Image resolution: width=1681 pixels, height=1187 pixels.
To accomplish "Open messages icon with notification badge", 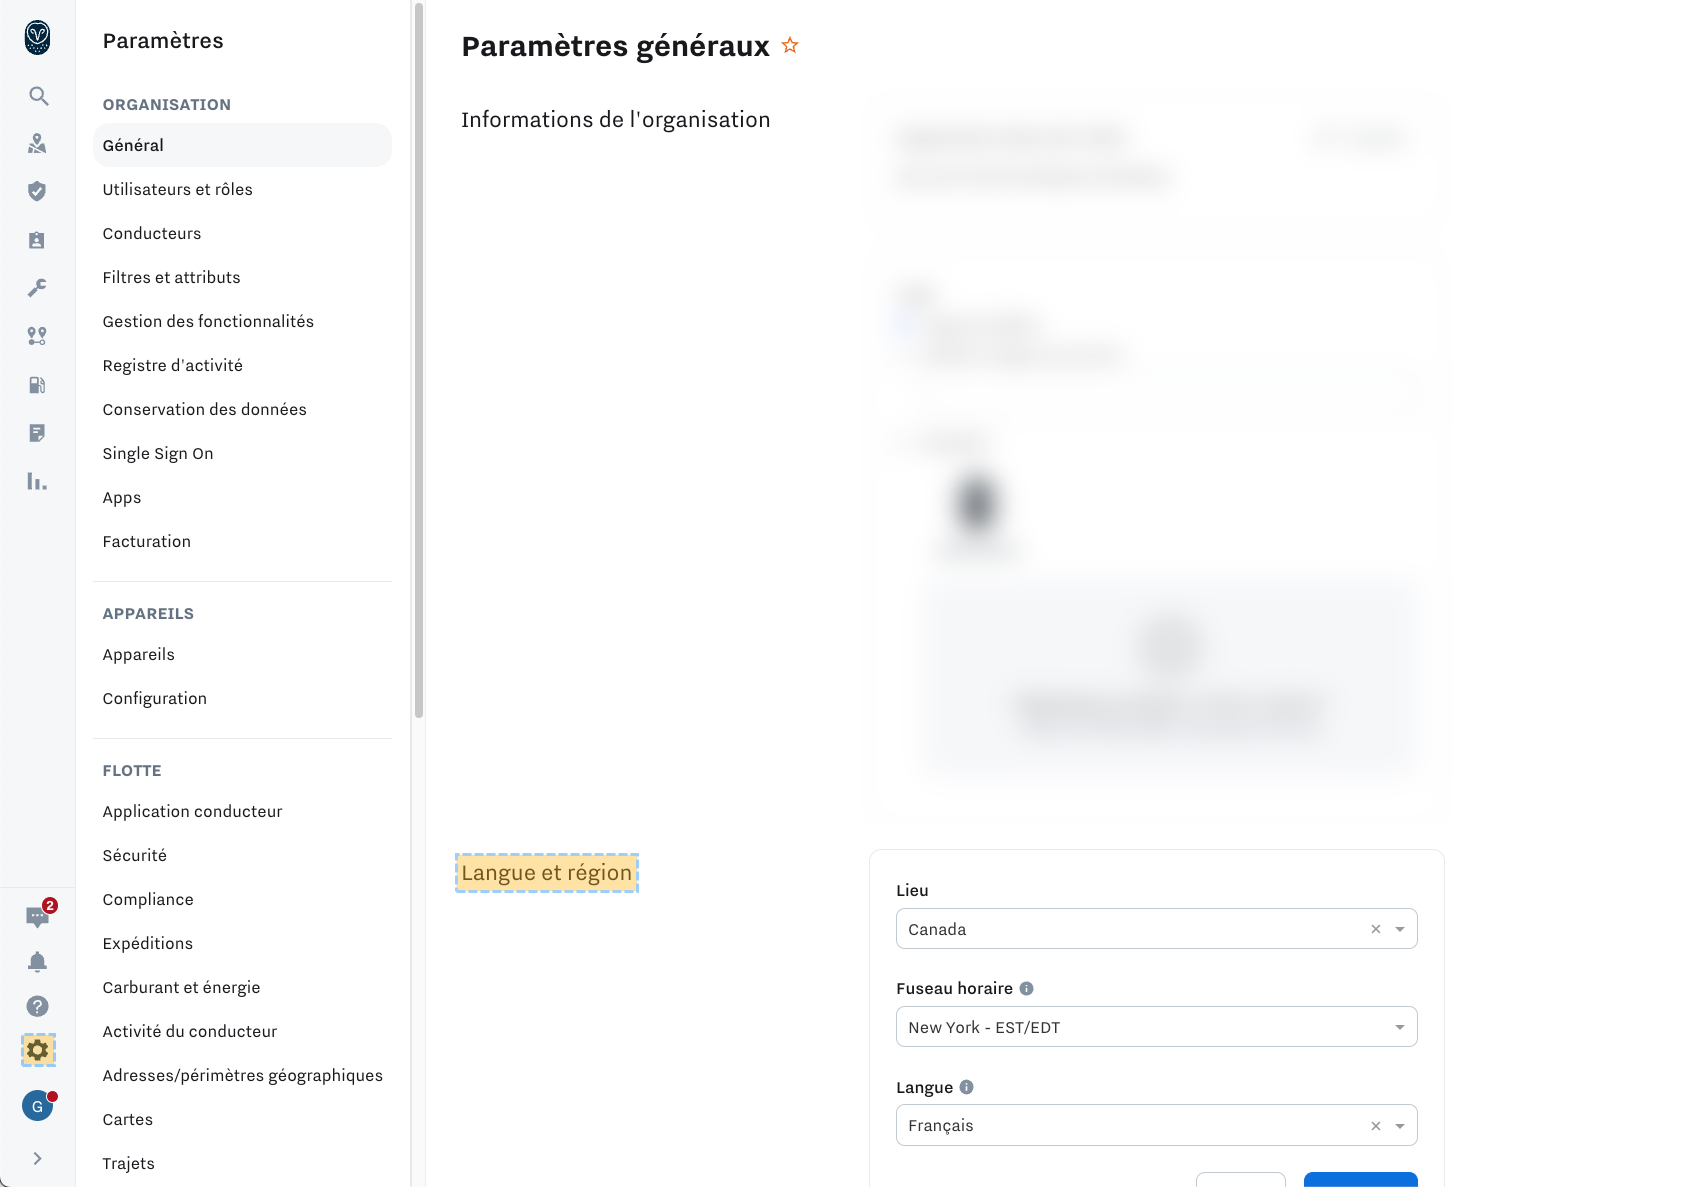I will (x=38, y=916).
